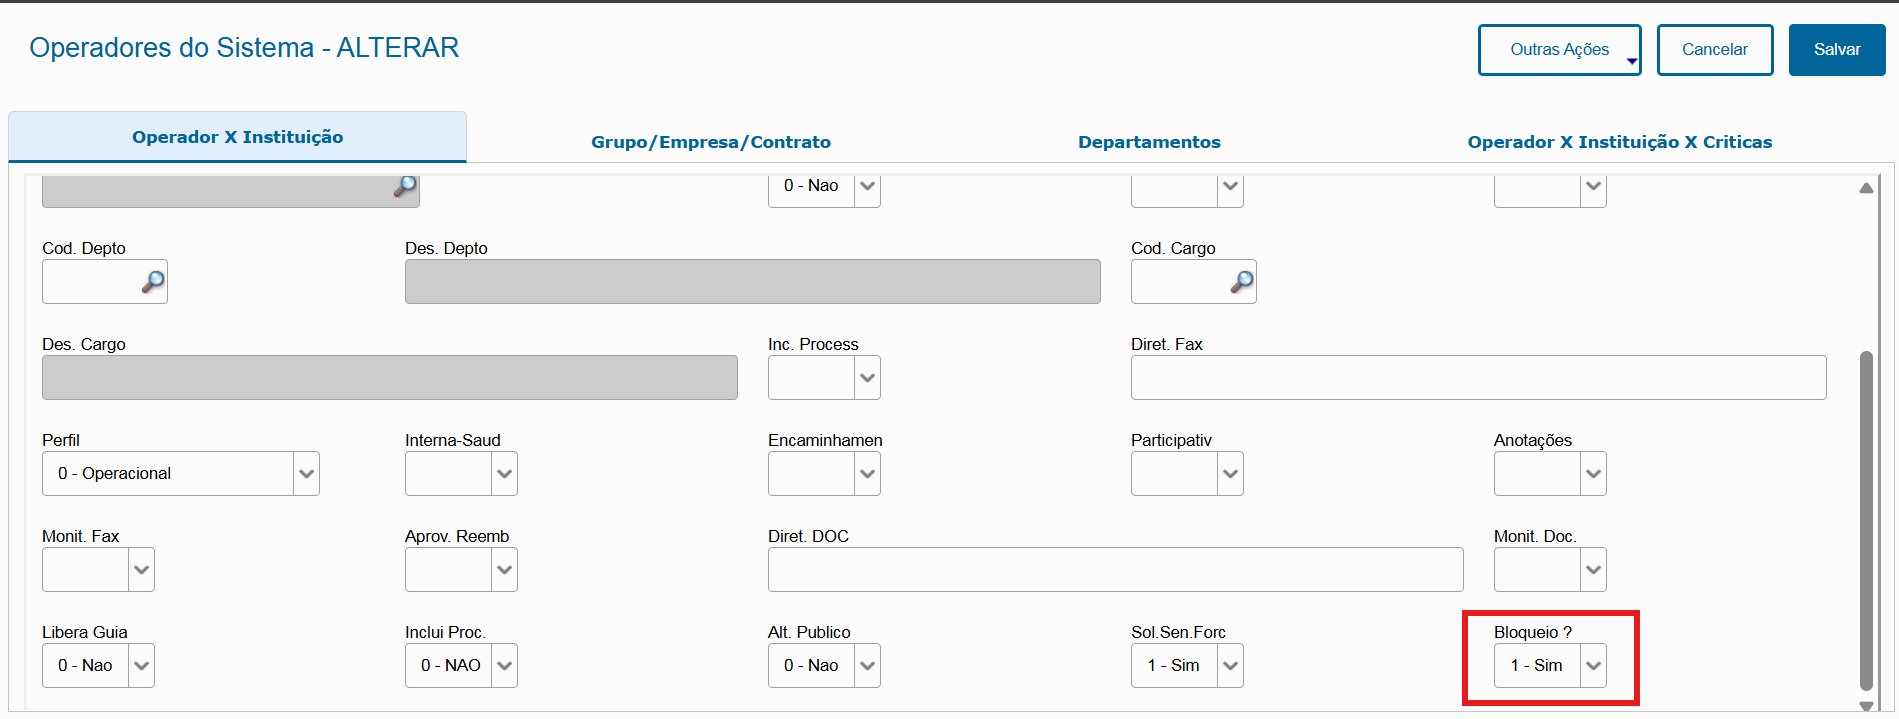Click the Diret. Fax input field
1899x719 pixels.
[1478, 378]
